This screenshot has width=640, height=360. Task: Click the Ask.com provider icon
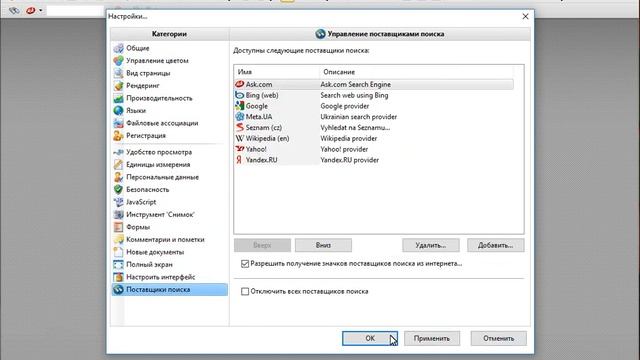click(240, 84)
